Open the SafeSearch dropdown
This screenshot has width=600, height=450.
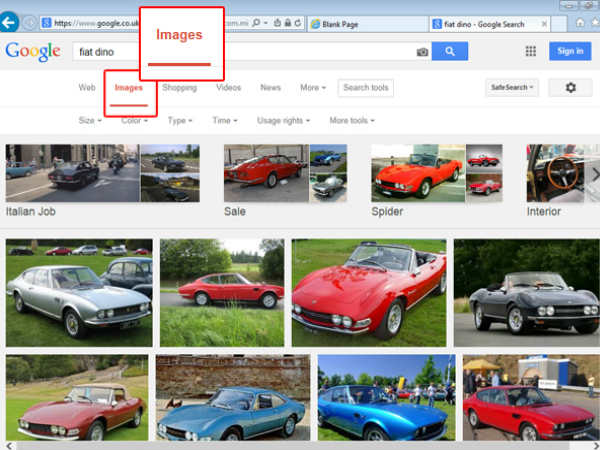pyautogui.click(x=512, y=88)
